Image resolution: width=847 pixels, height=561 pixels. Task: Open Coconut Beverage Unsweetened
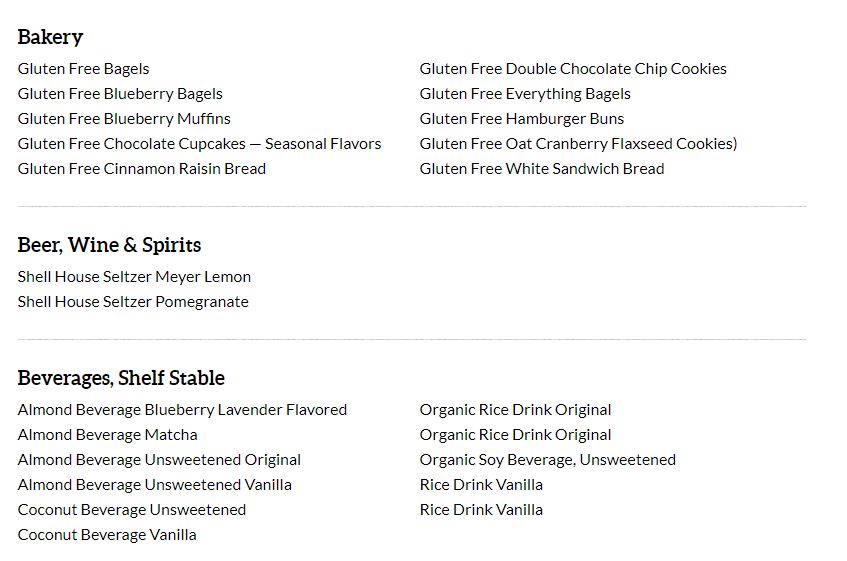click(132, 510)
